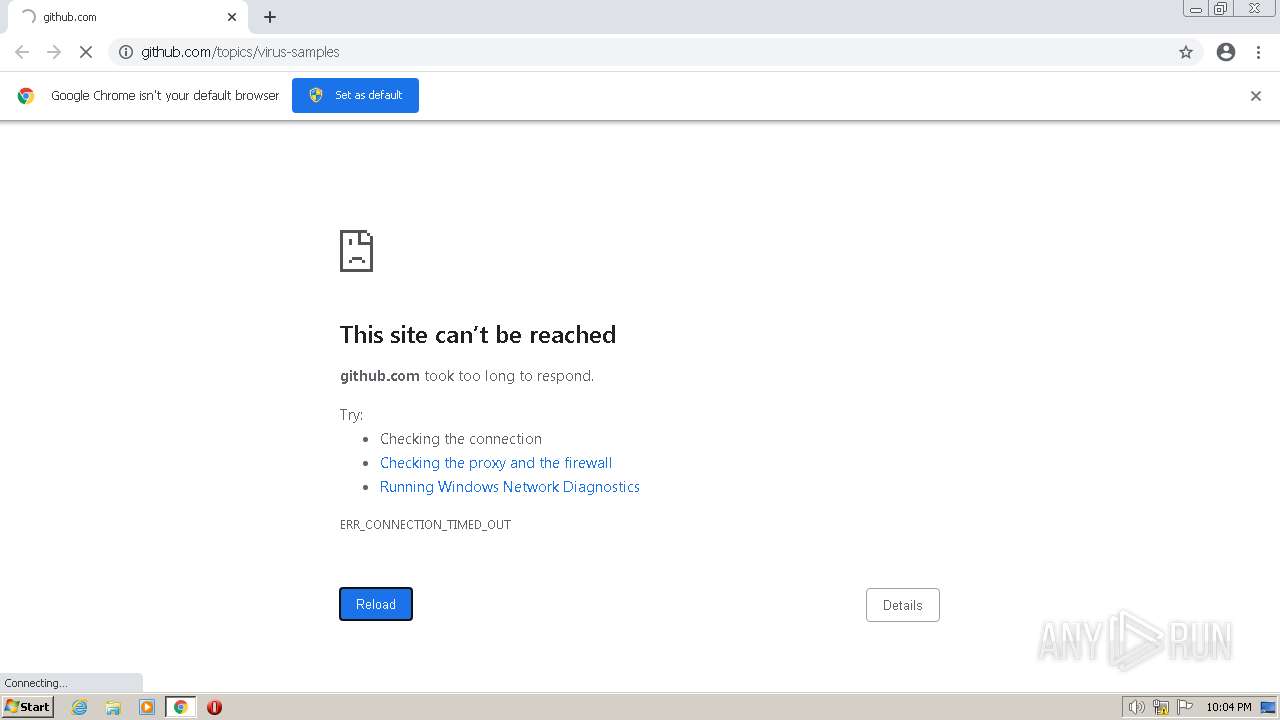Viewport: 1280px width, 720px height.
Task: Click the forward navigation arrow
Action: [x=54, y=52]
